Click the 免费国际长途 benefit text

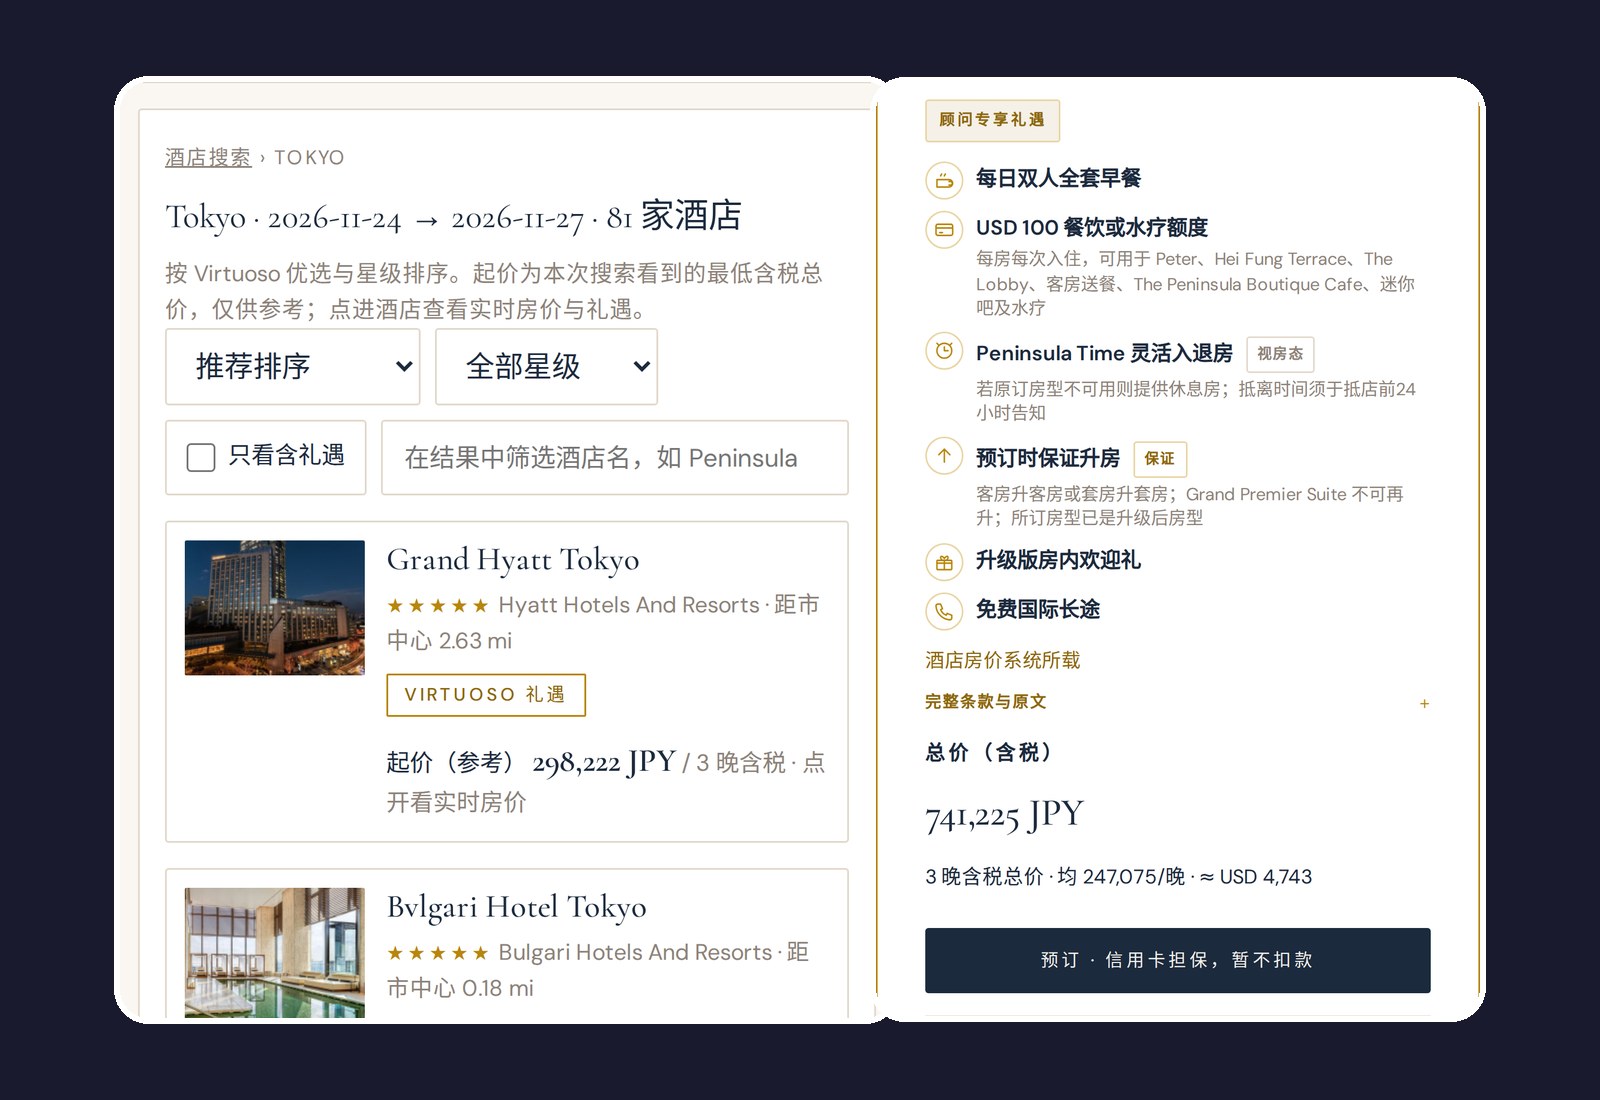[x=1038, y=609]
